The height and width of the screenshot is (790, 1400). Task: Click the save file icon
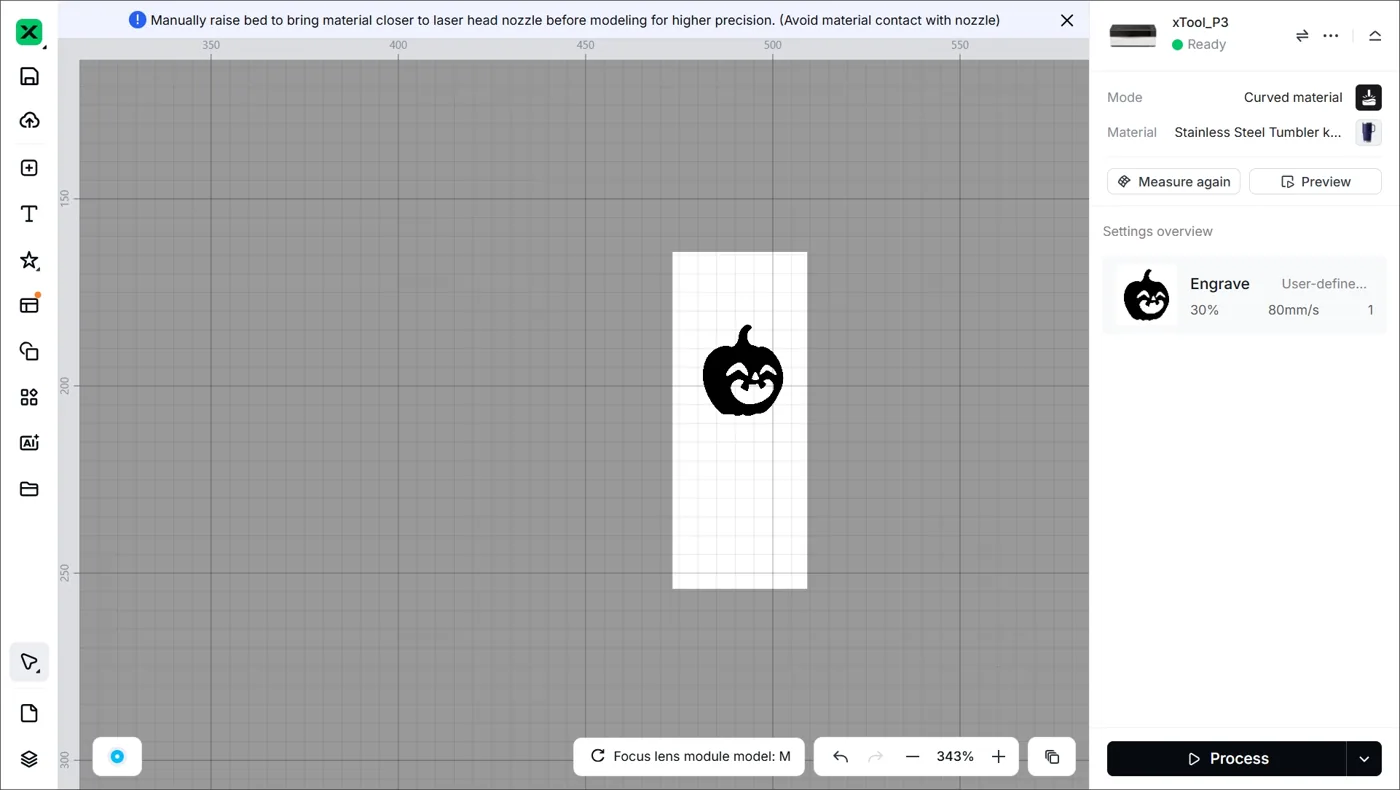coord(29,77)
